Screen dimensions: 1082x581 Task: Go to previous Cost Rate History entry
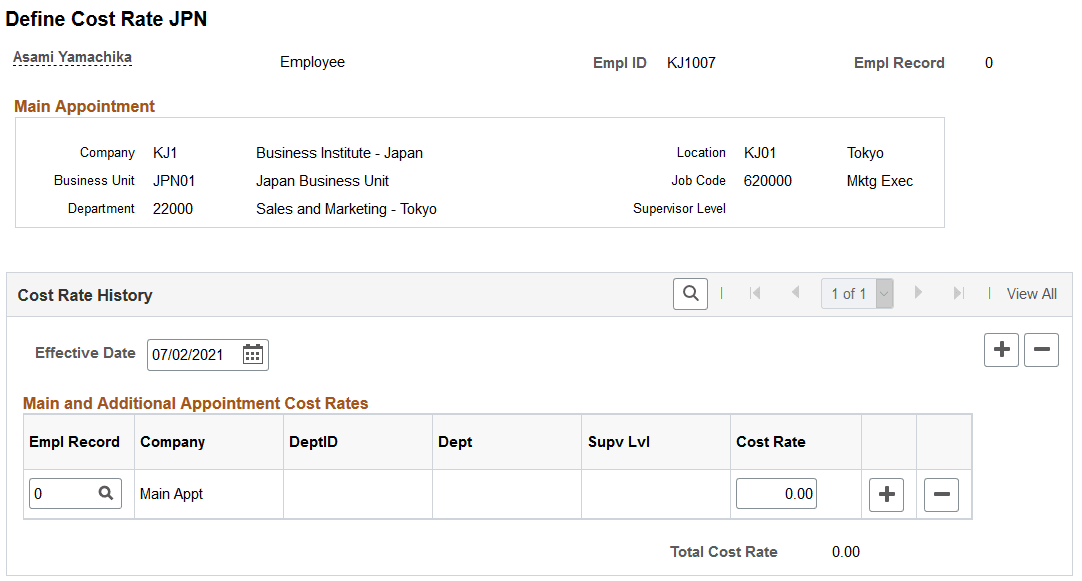point(795,293)
